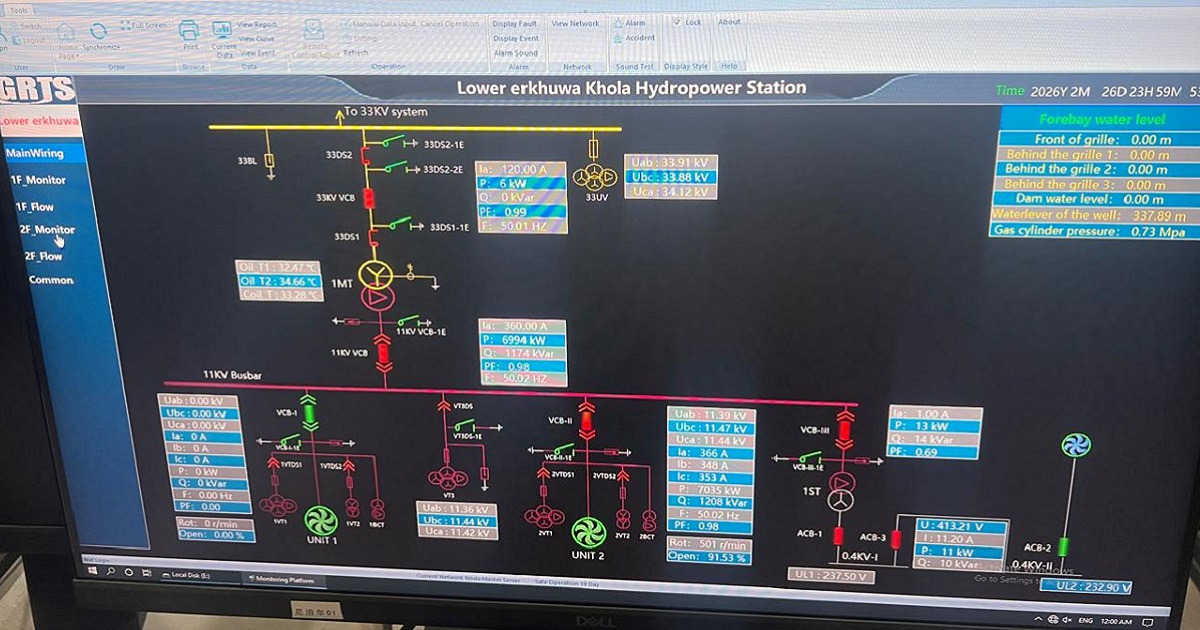Viewport: 1200px width, 630px height.
Task: Click the View Network button
Action: click(575, 23)
